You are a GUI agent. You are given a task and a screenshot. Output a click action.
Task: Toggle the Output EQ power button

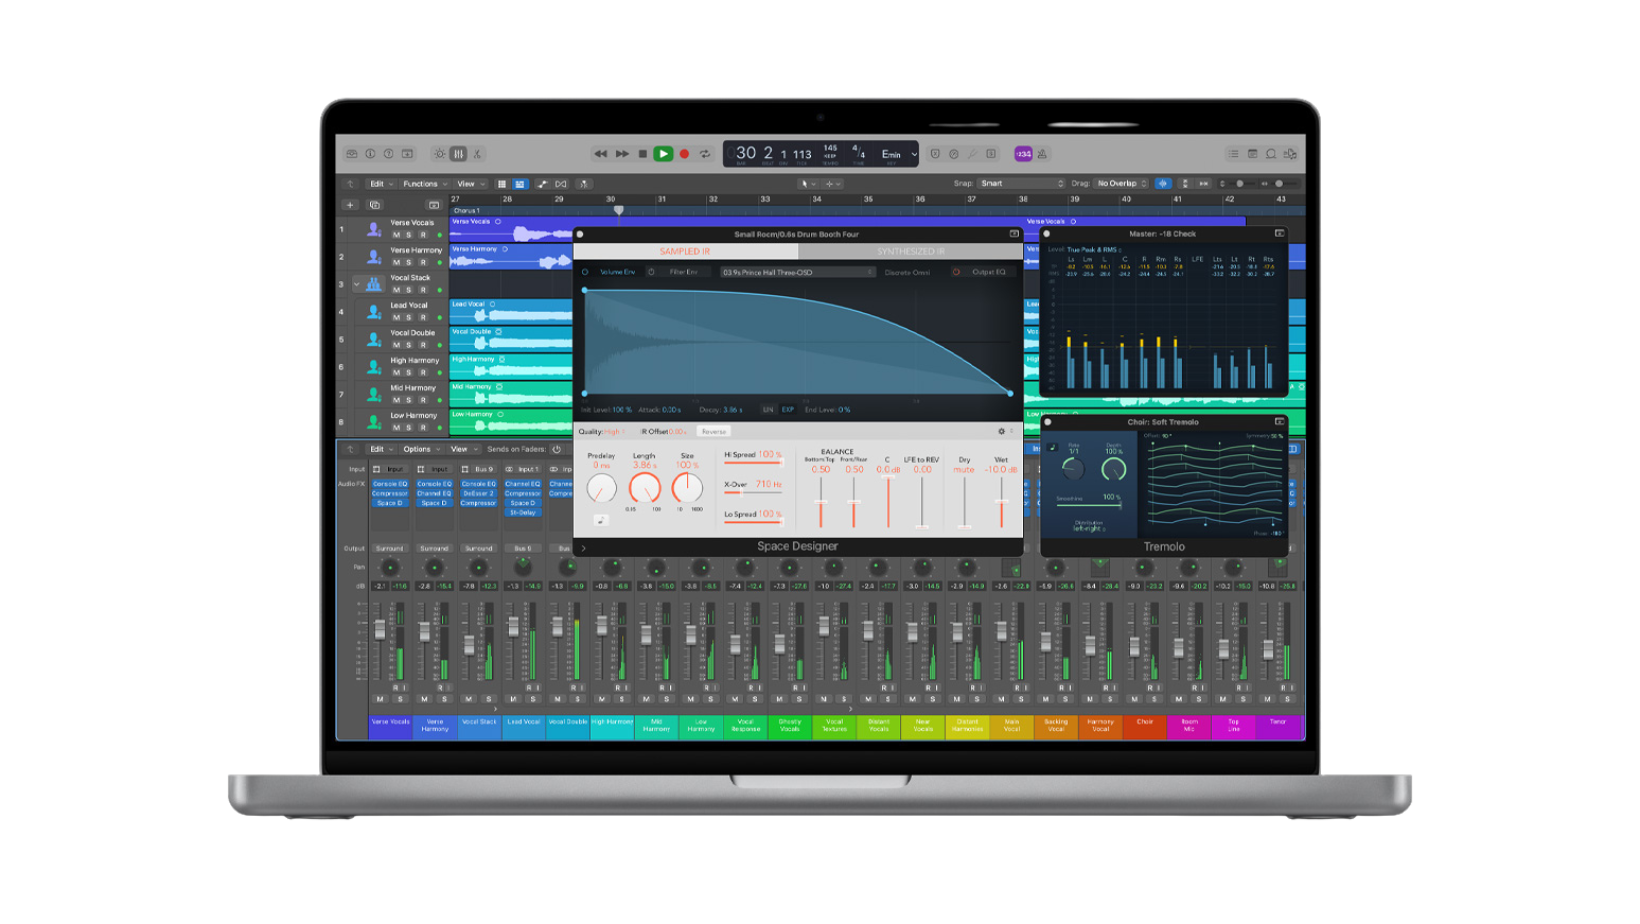[x=956, y=272]
